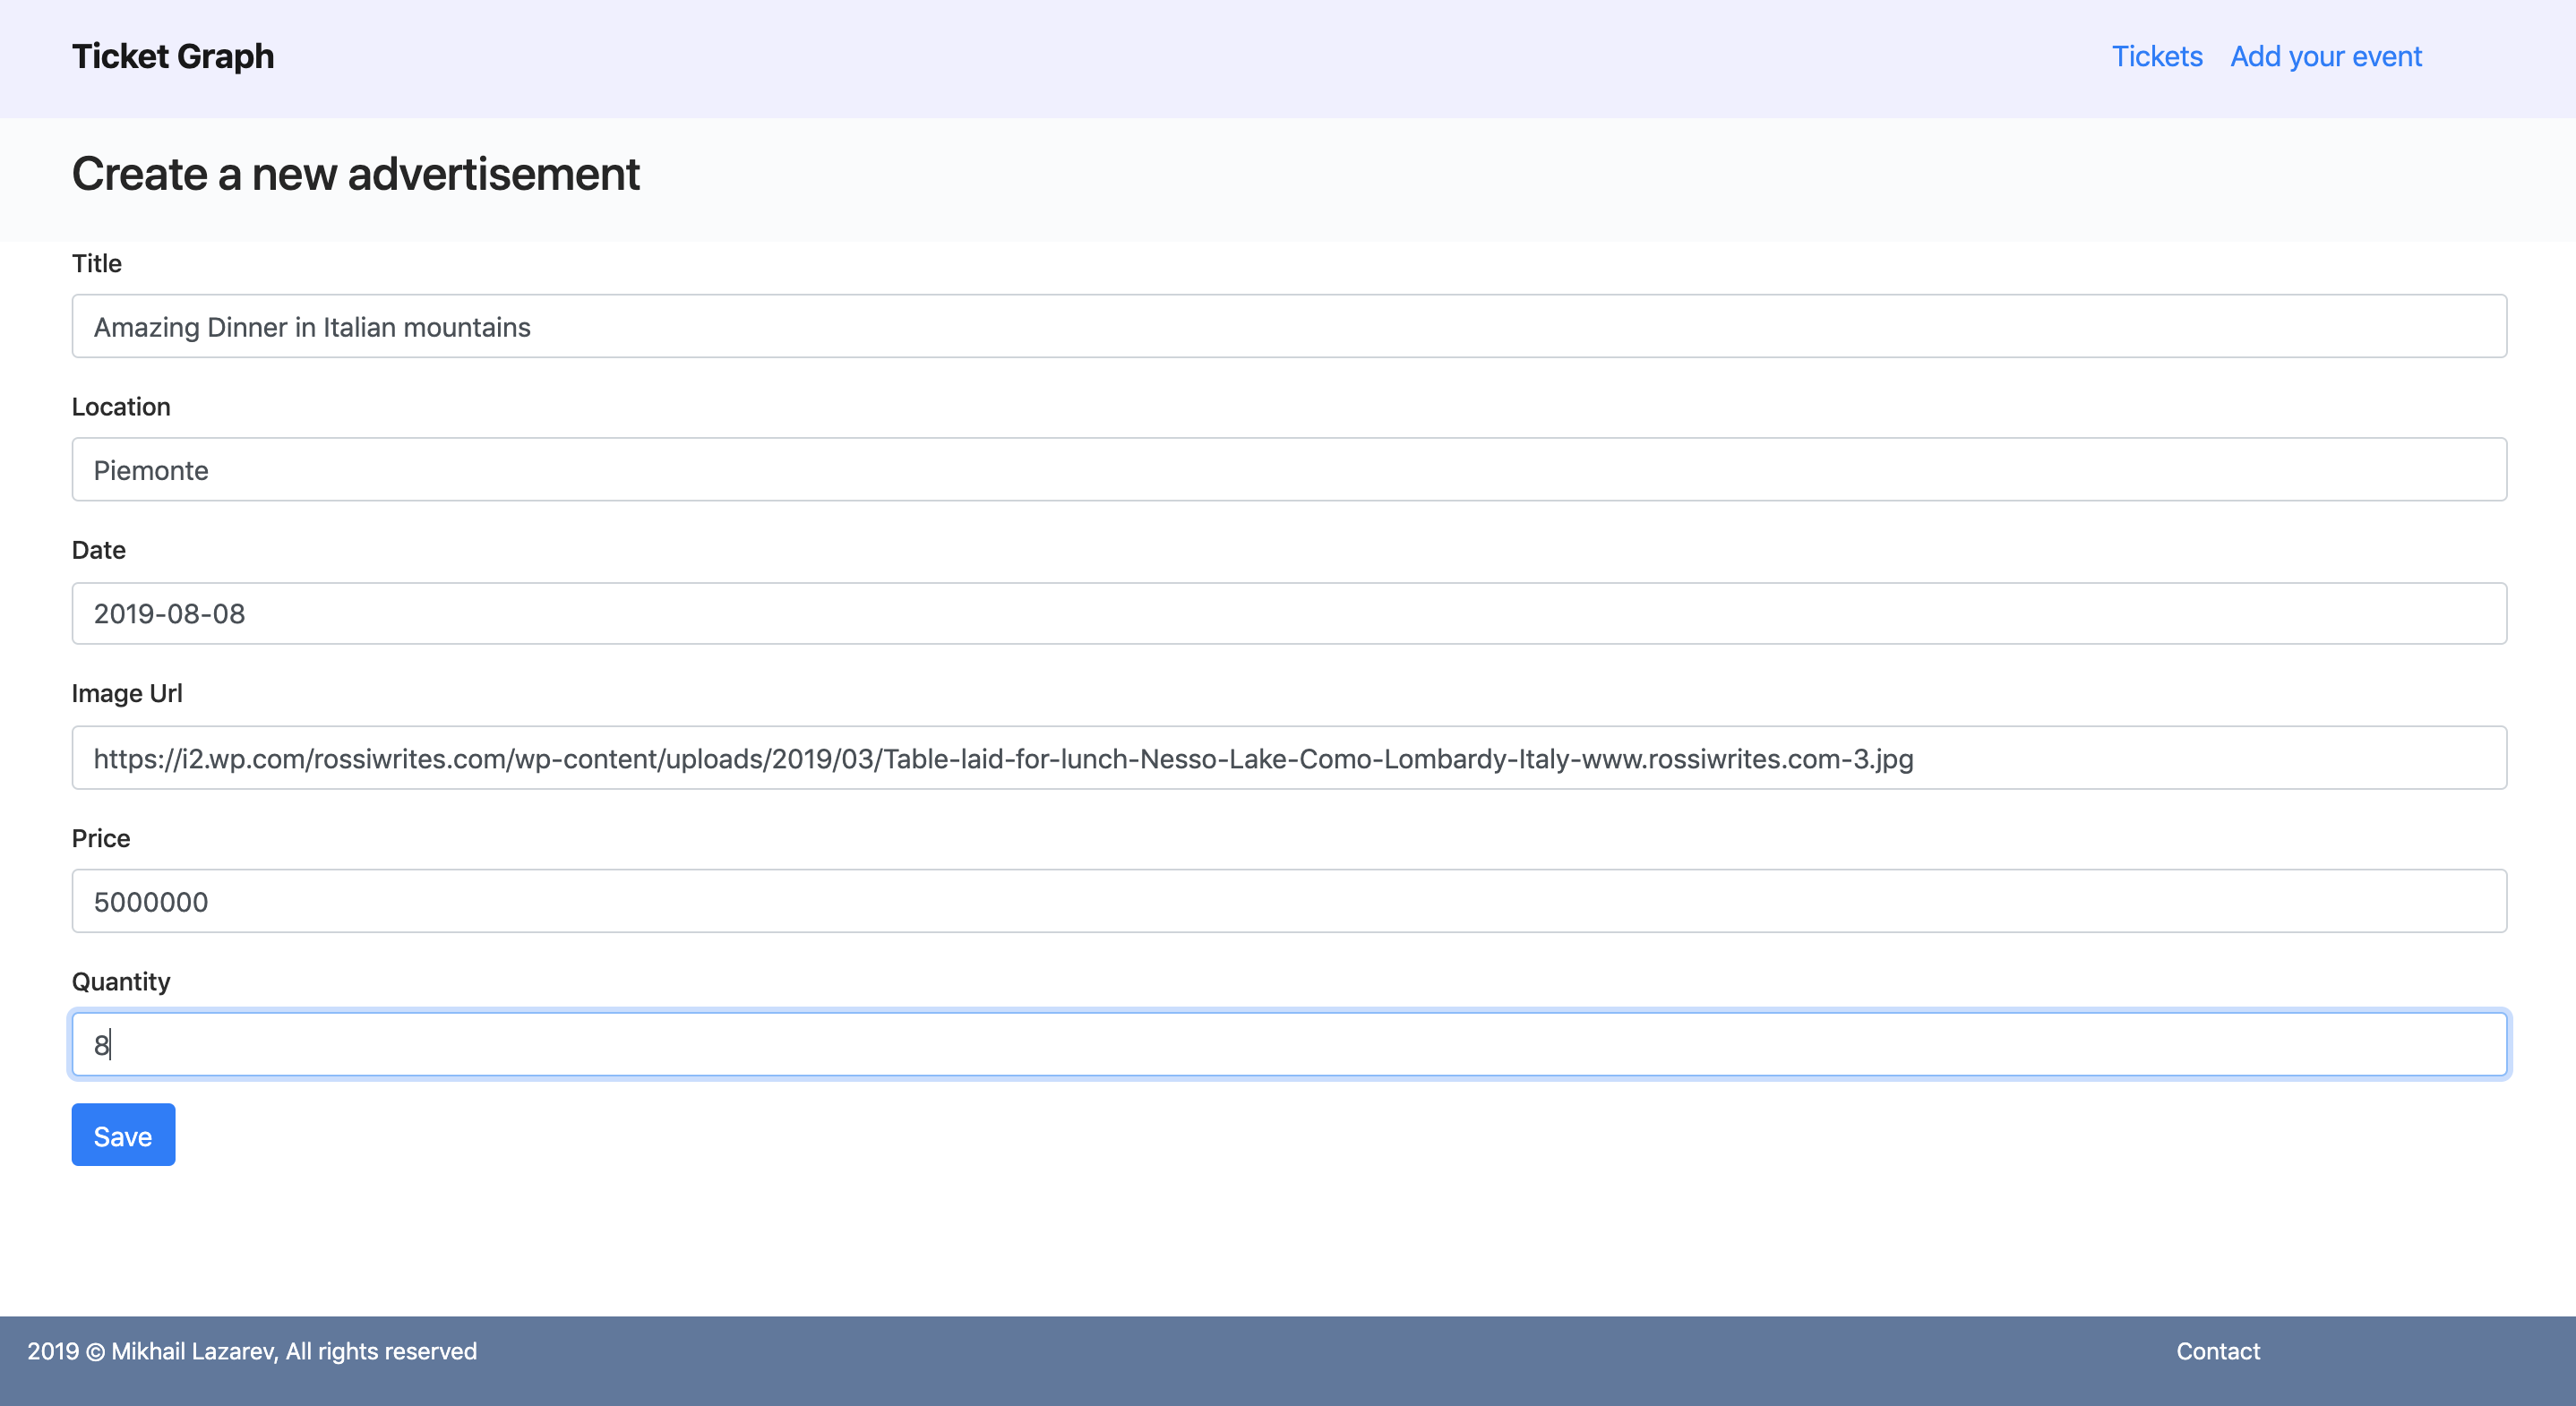Go to Add your event page

[x=2325, y=57]
